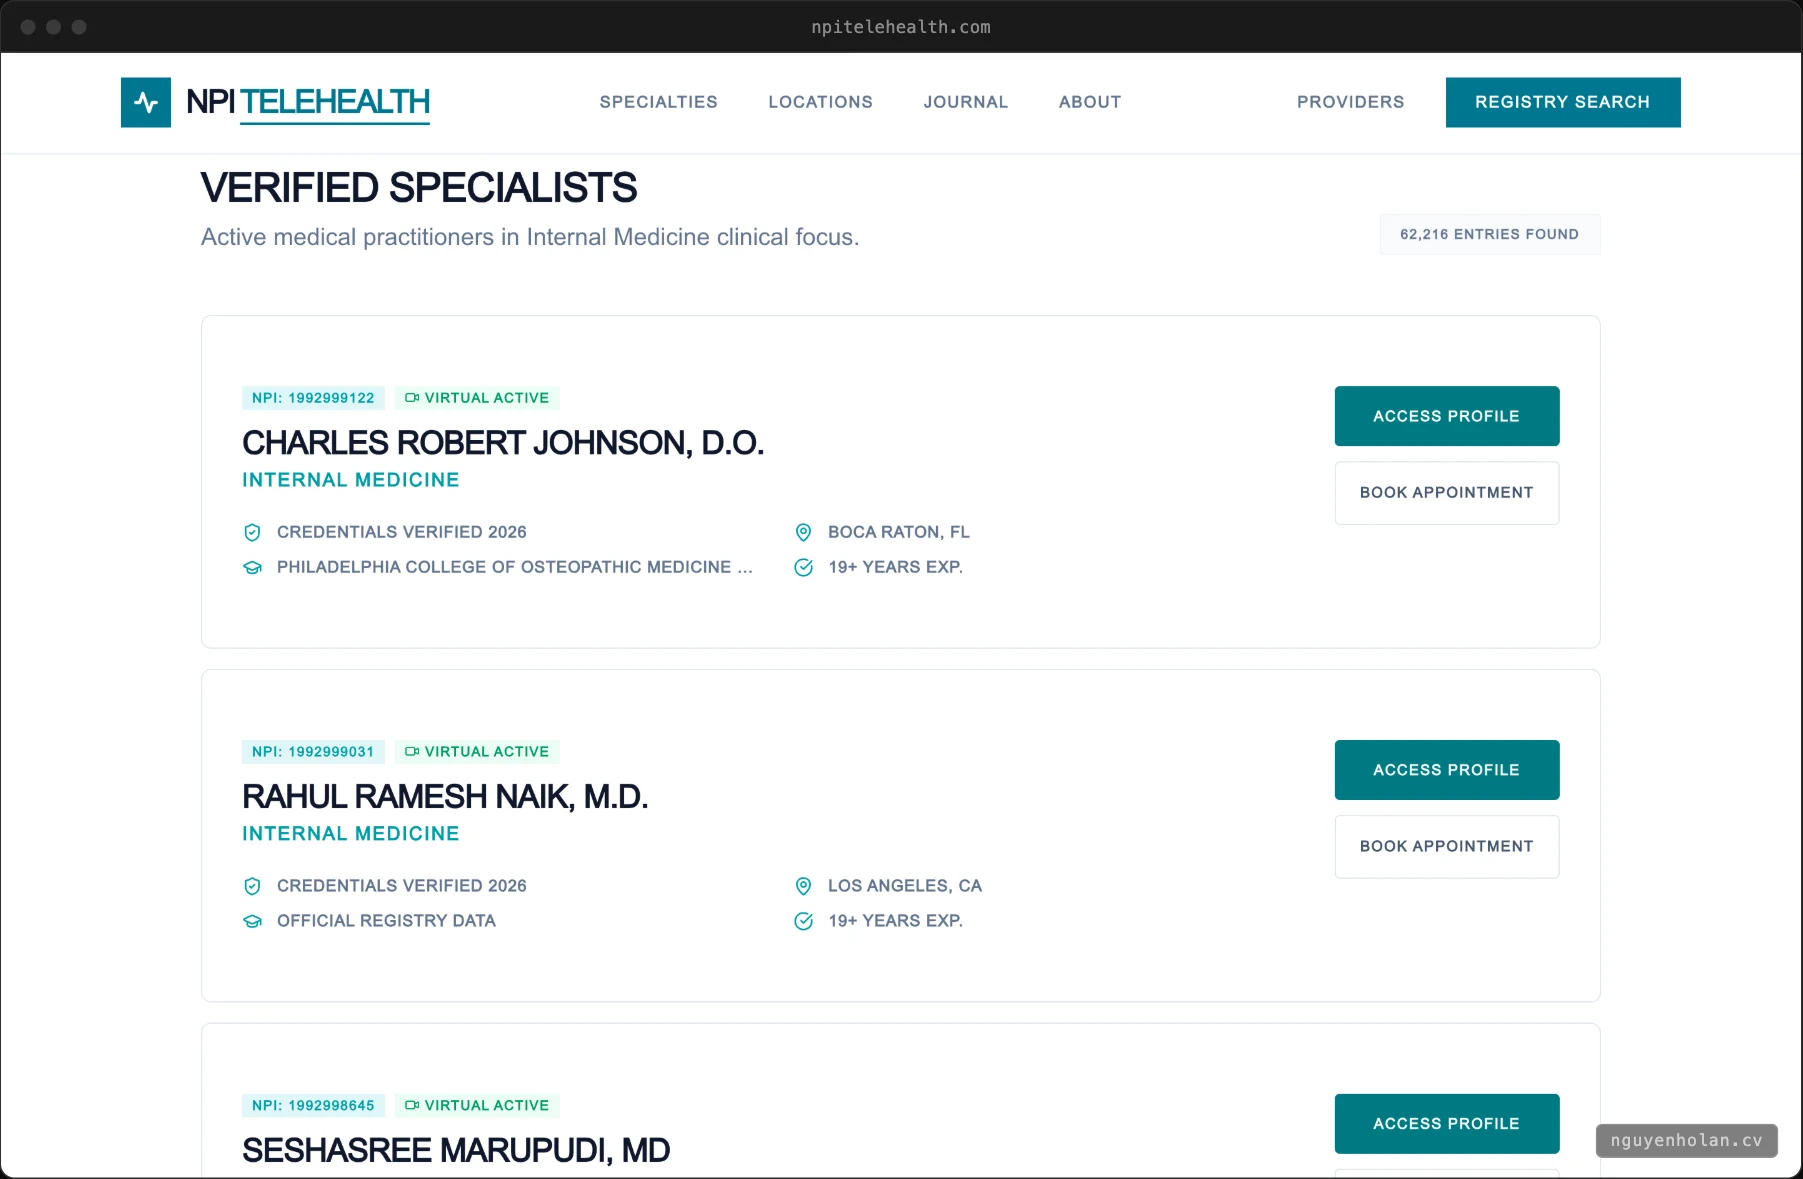Click the "Los Angeles, CA" location text
The width and height of the screenshot is (1803, 1179).
pyautogui.click(x=905, y=886)
